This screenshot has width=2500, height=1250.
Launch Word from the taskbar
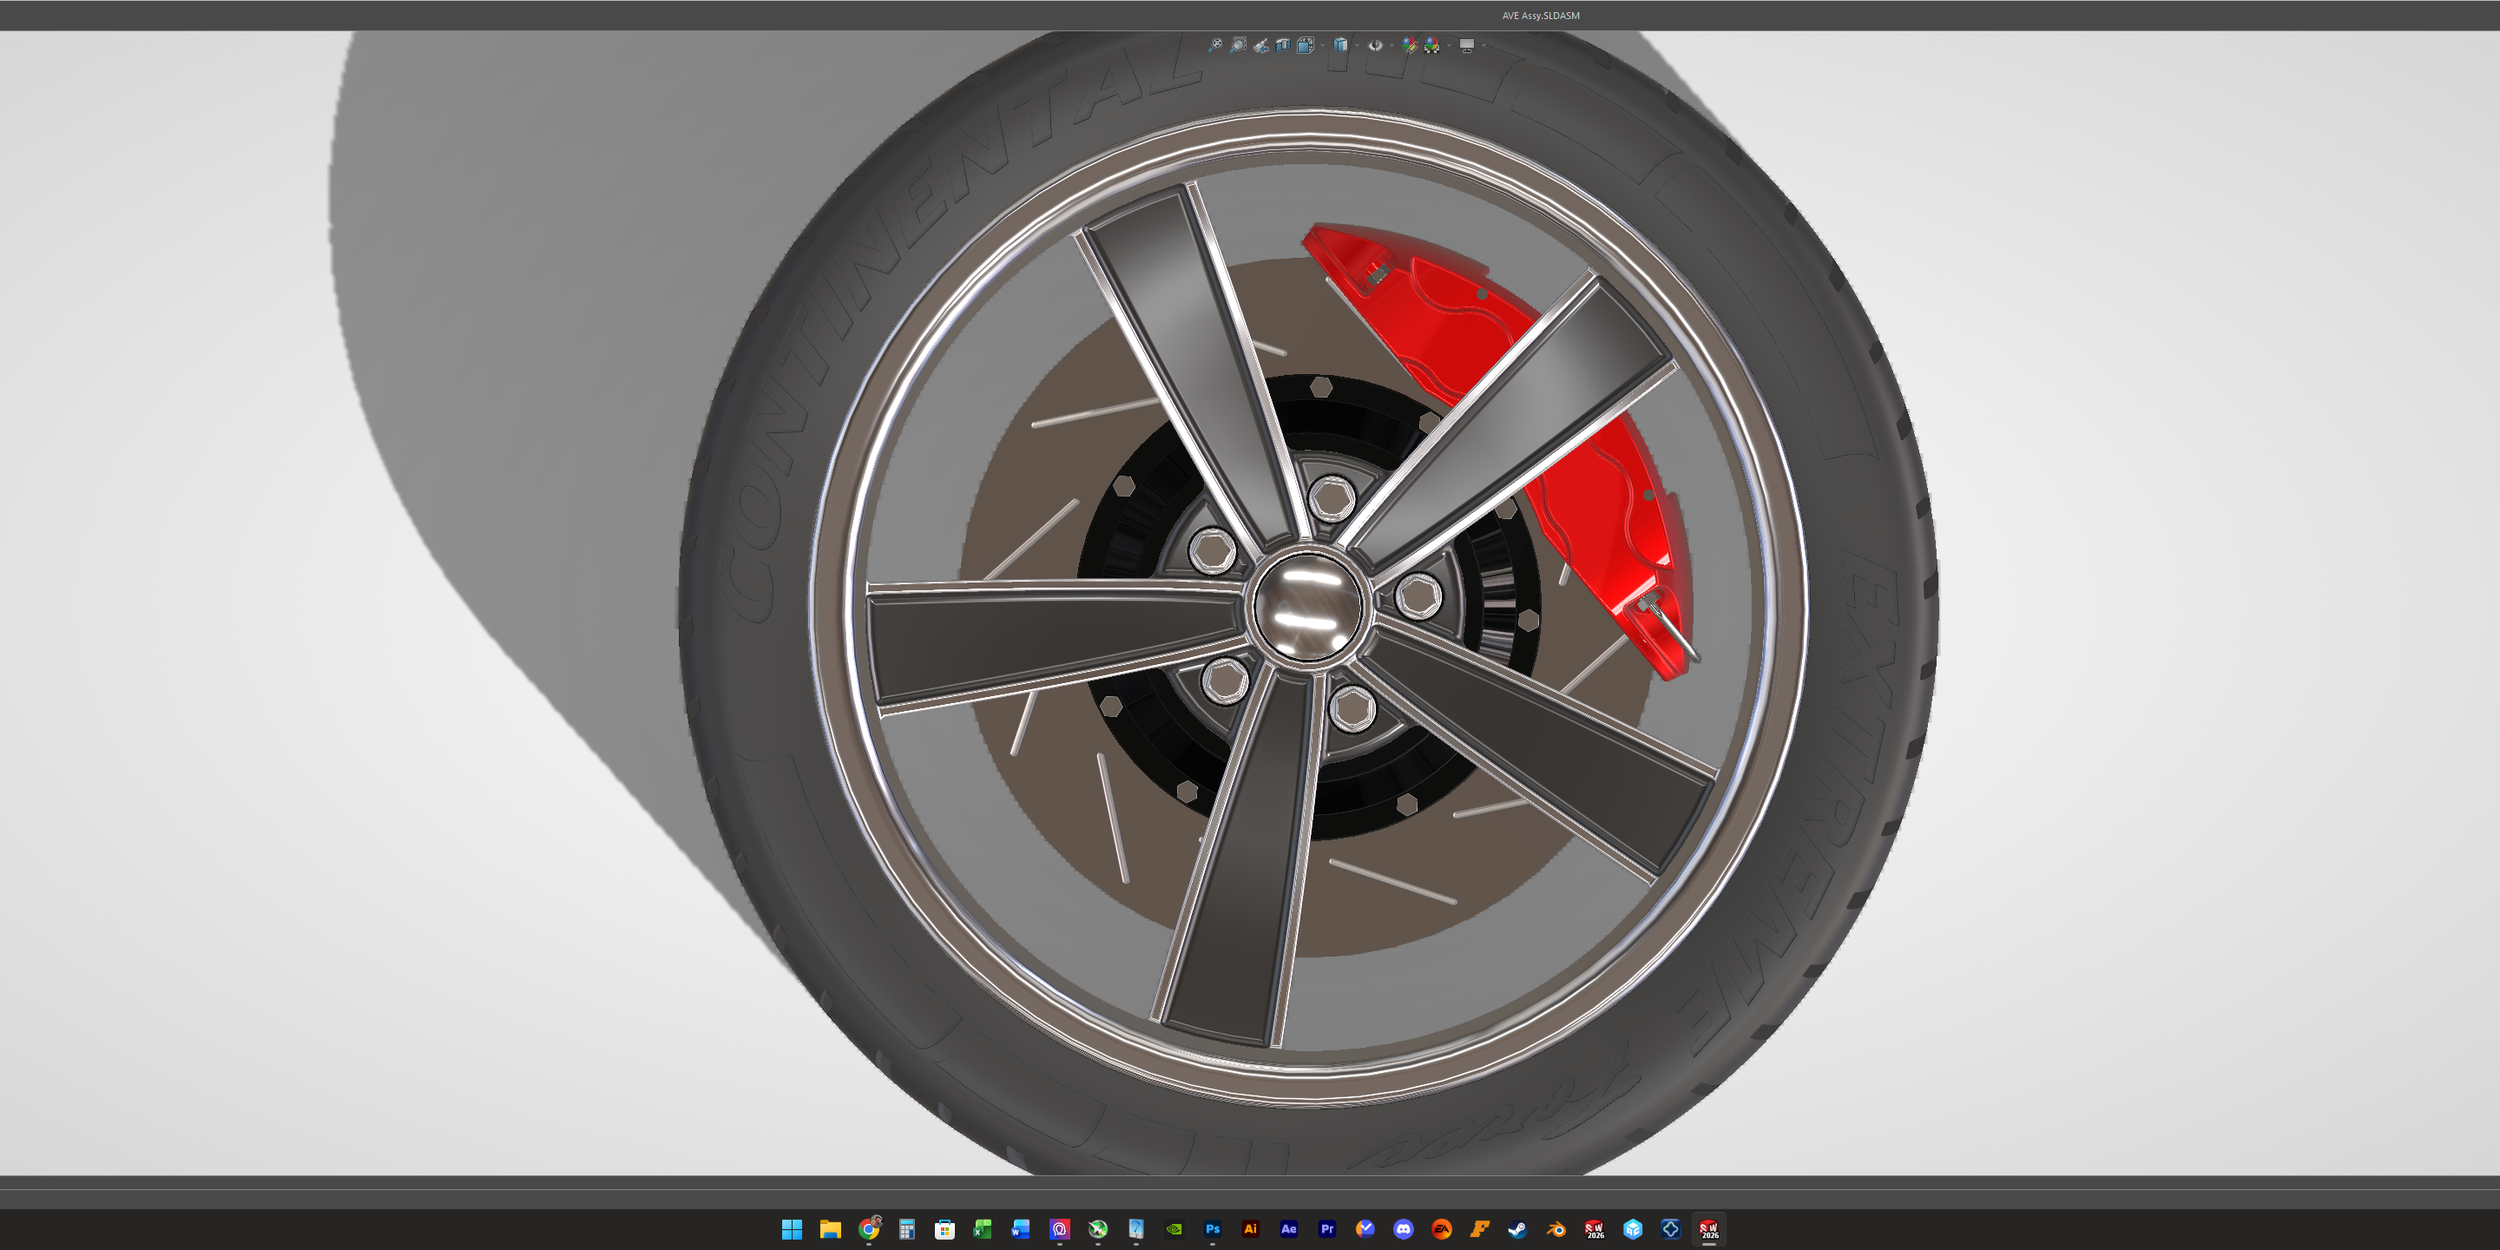tap(1020, 1230)
